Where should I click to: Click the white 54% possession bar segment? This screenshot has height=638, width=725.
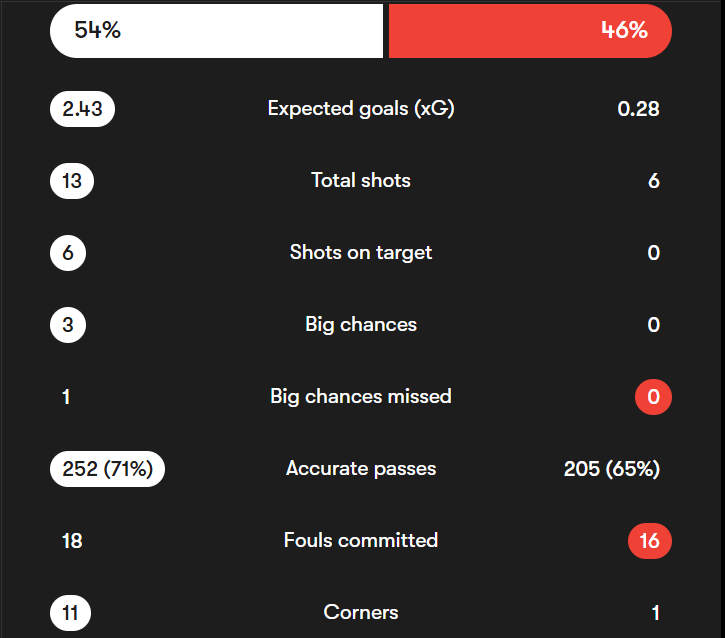(x=216, y=31)
